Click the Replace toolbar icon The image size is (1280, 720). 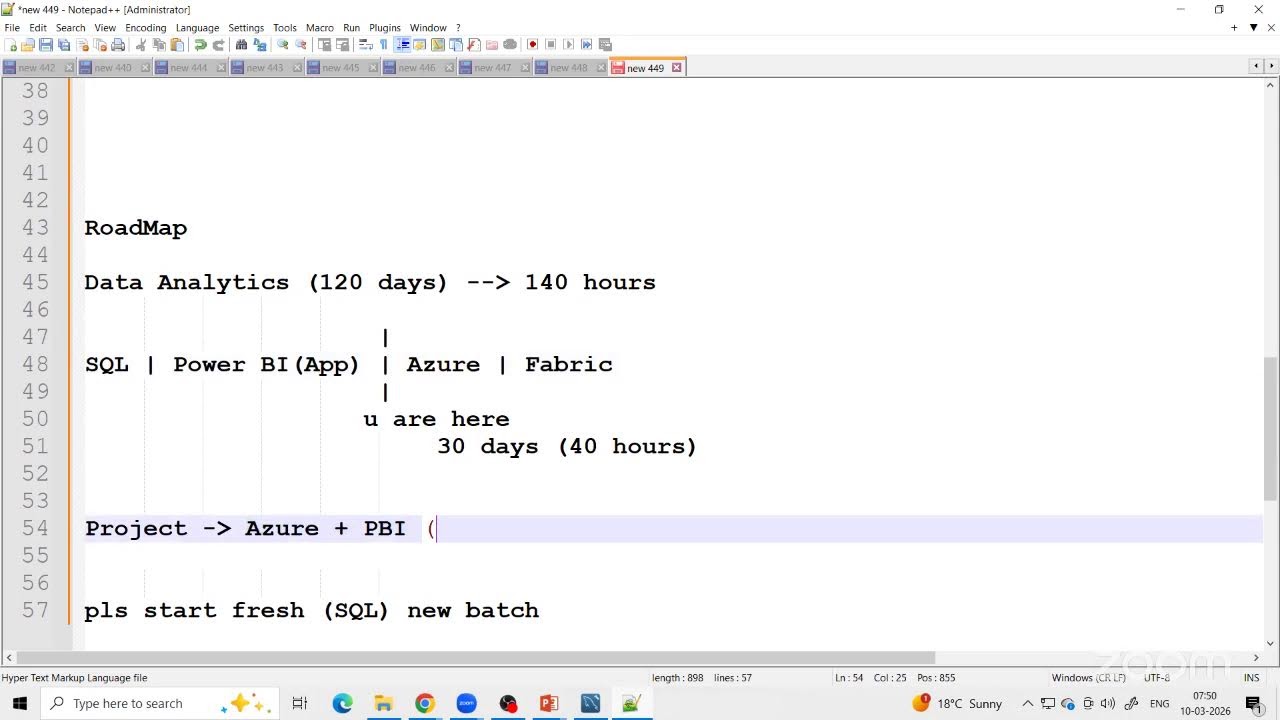click(259, 44)
